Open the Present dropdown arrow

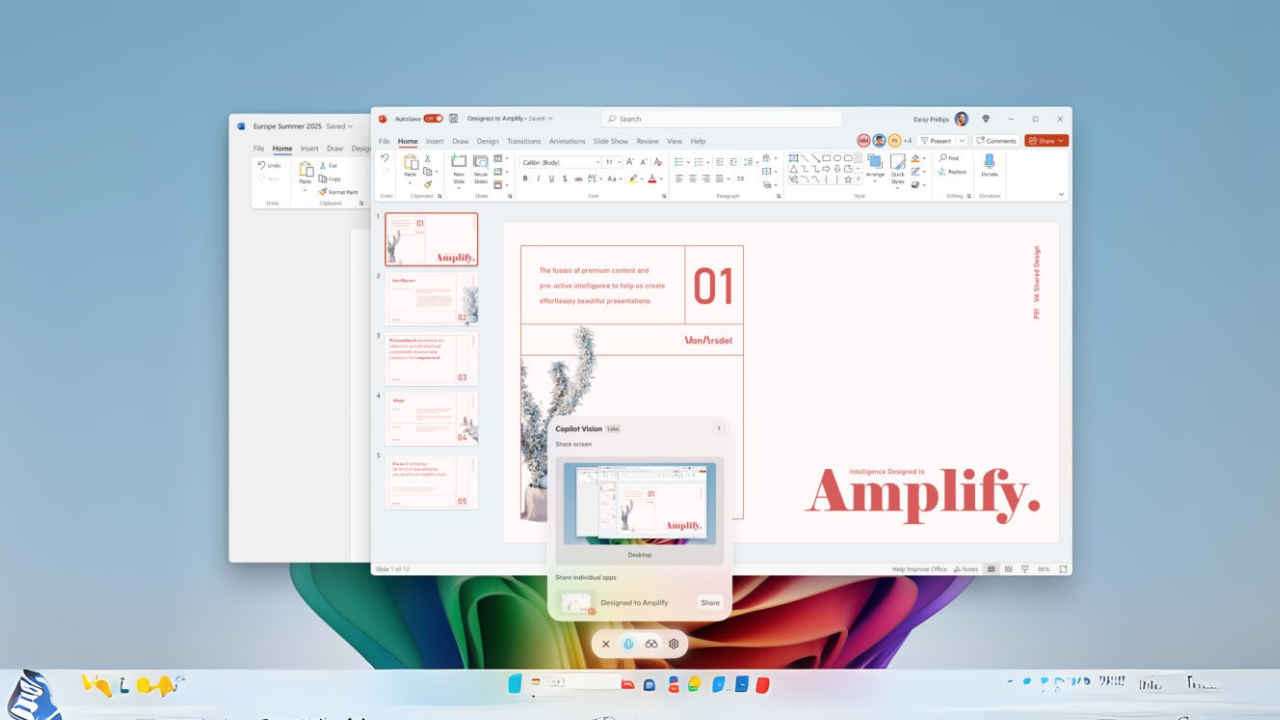(x=962, y=141)
